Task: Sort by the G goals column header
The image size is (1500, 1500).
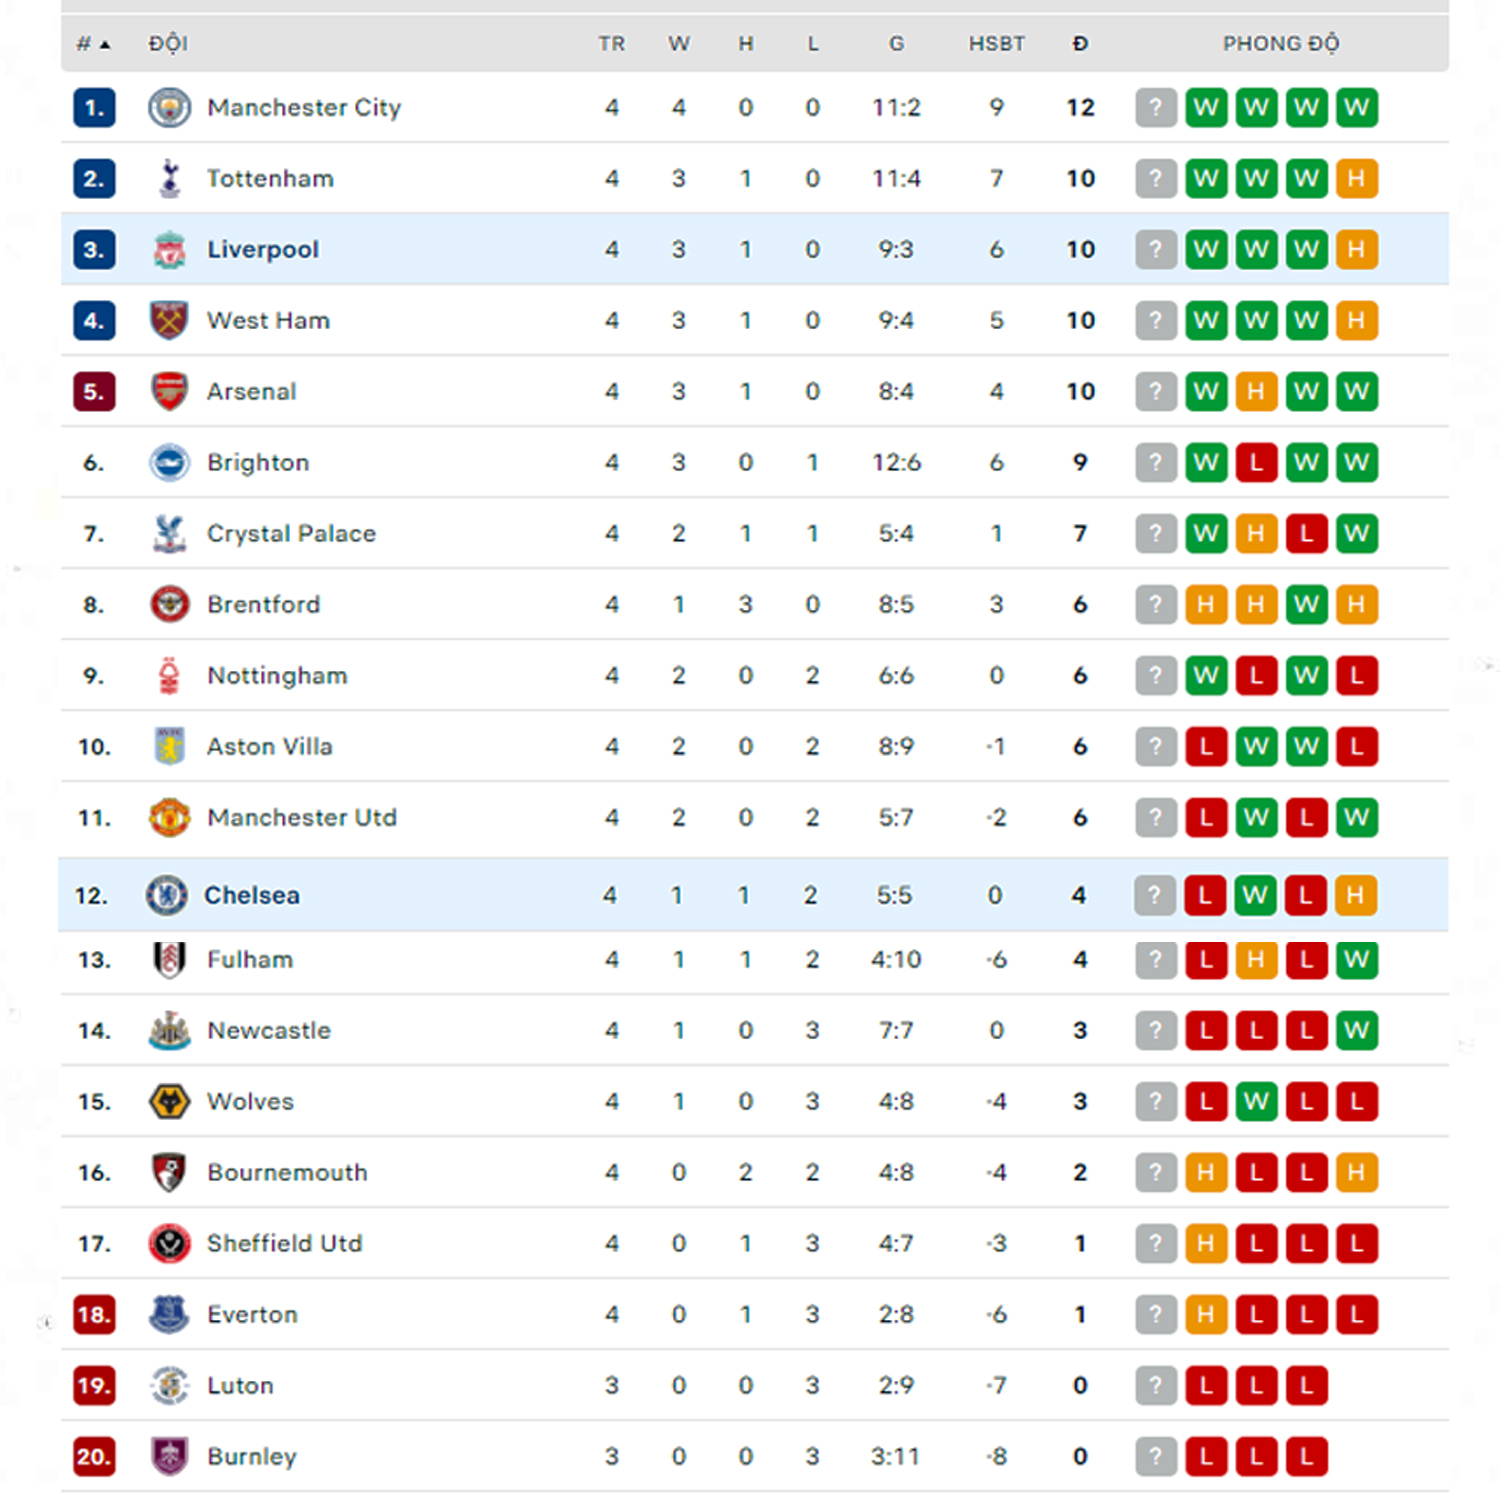Action: pyautogui.click(x=896, y=44)
